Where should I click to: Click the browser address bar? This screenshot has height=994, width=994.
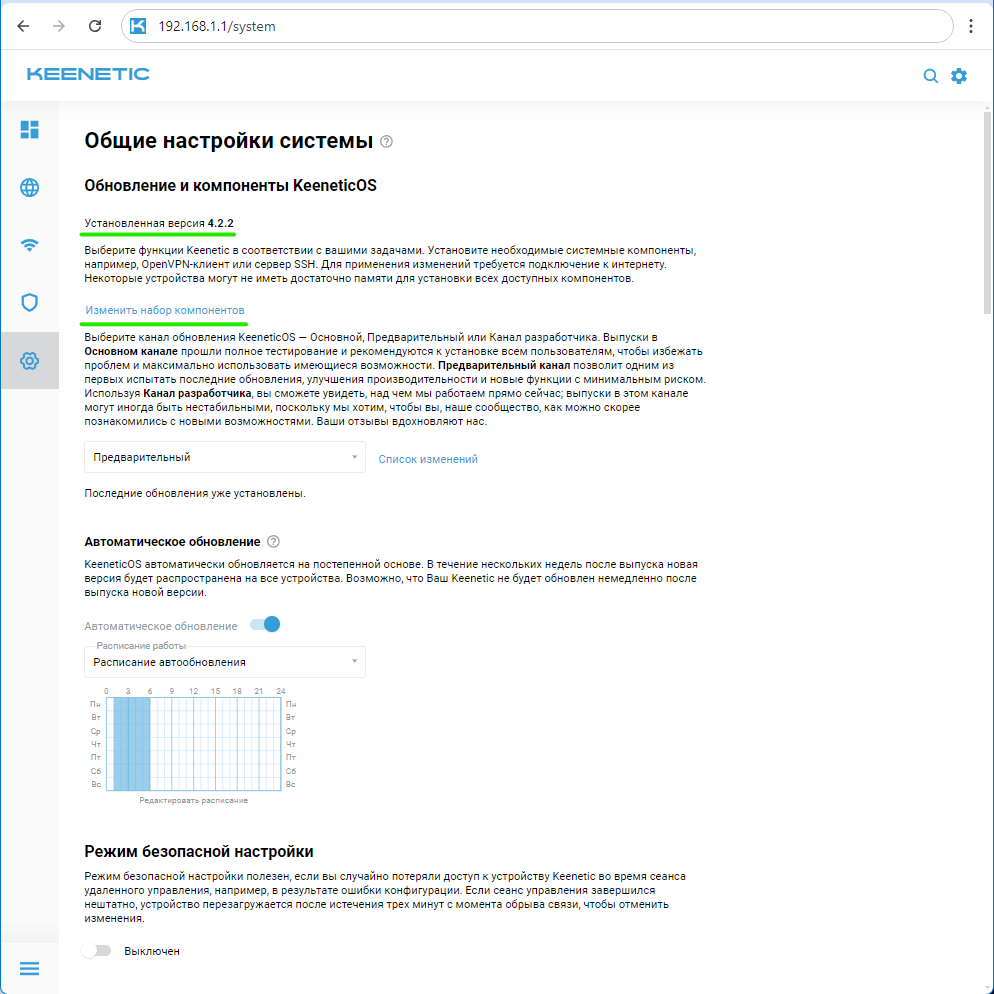540,27
